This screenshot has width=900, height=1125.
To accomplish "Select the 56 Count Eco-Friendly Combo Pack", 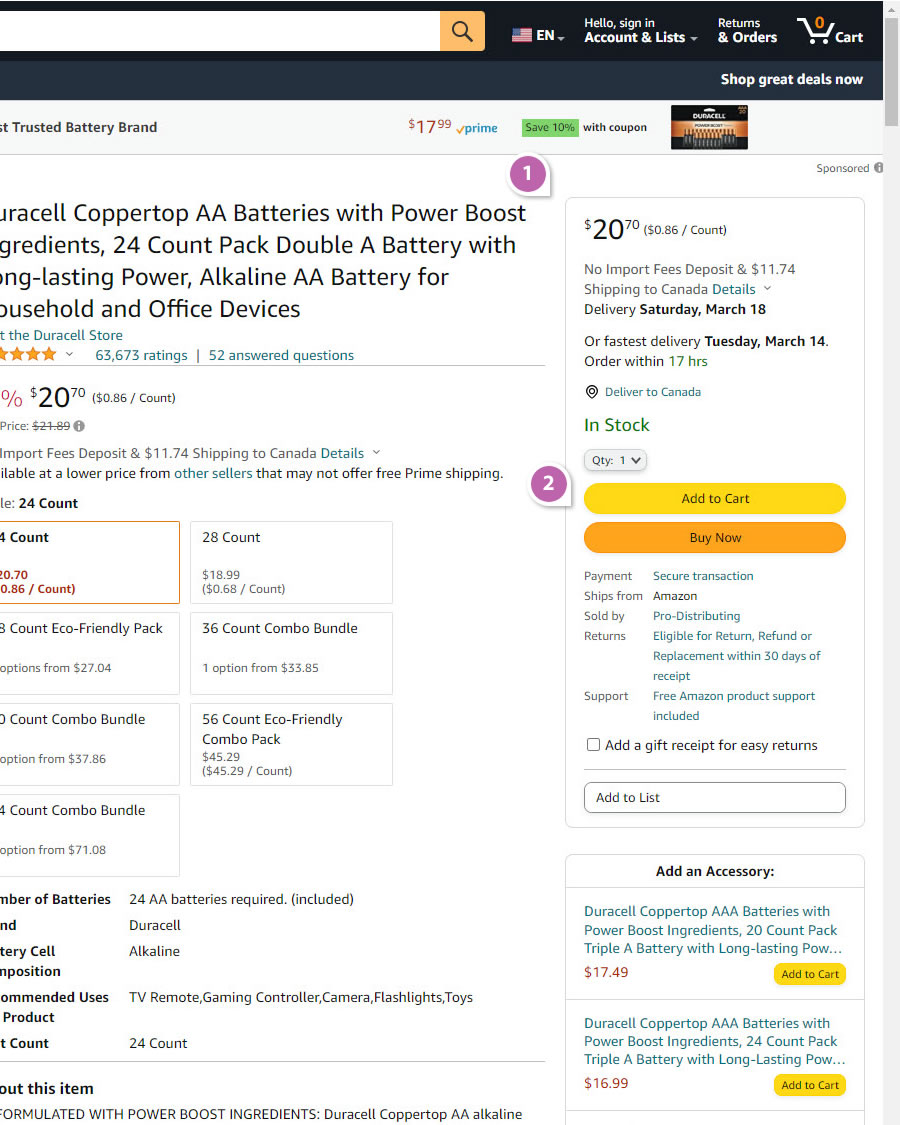I will [291, 744].
